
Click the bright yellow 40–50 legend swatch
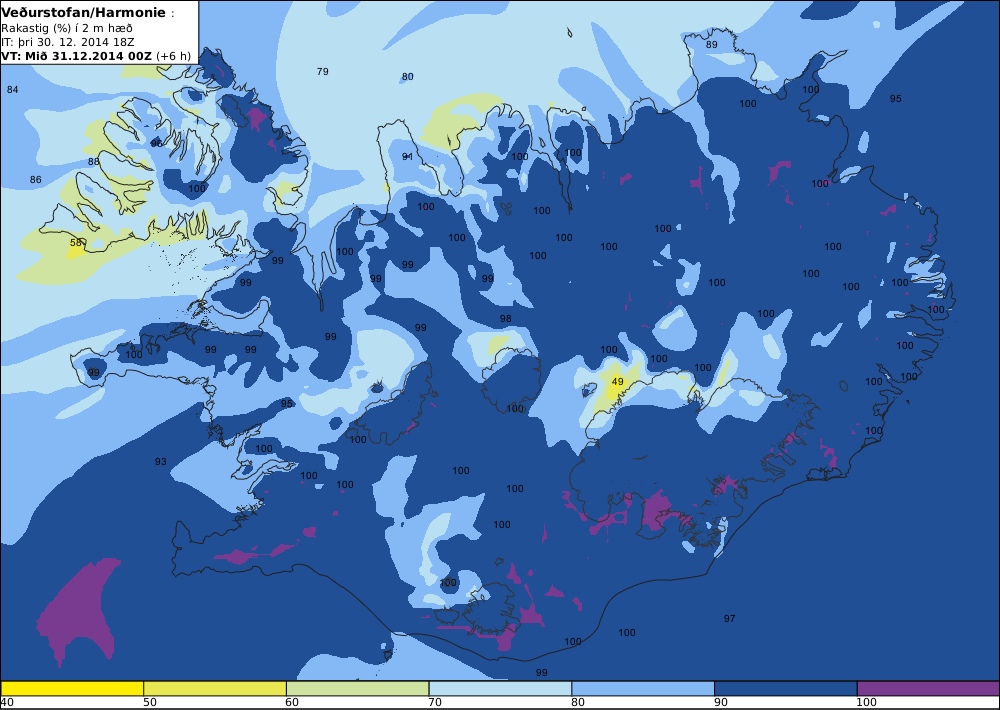(72, 688)
